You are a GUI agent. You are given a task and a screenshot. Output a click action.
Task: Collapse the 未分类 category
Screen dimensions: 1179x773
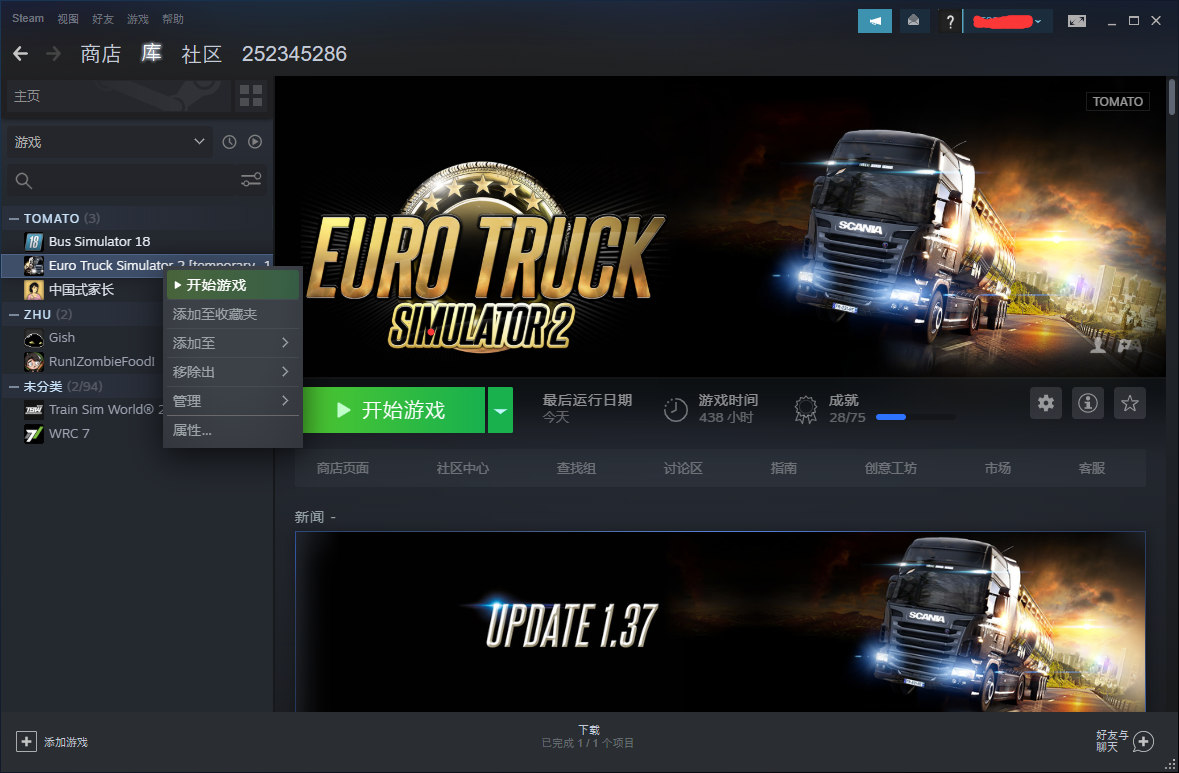pos(14,386)
